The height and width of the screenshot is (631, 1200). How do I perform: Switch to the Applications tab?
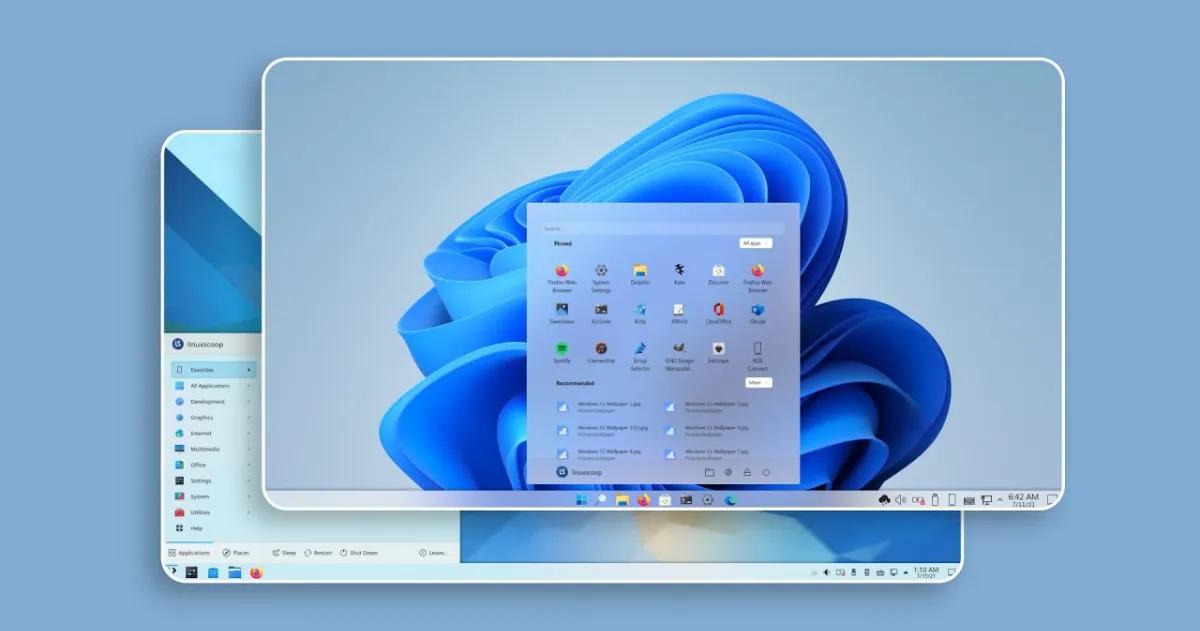coord(189,552)
